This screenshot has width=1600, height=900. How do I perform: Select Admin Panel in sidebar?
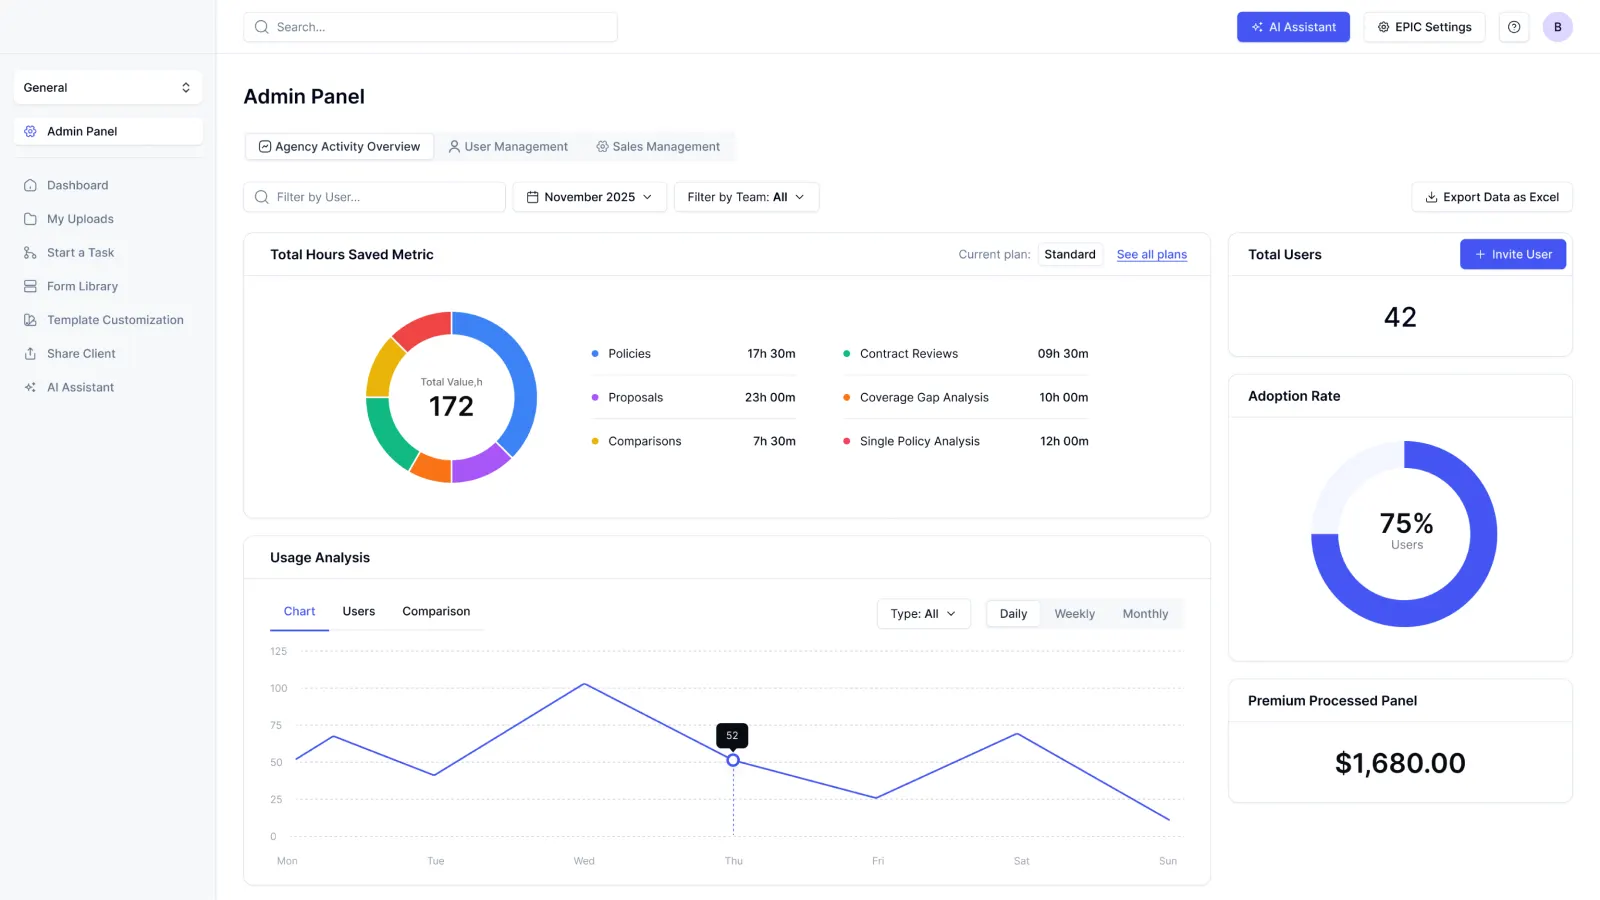pyautogui.click(x=108, y=131)
